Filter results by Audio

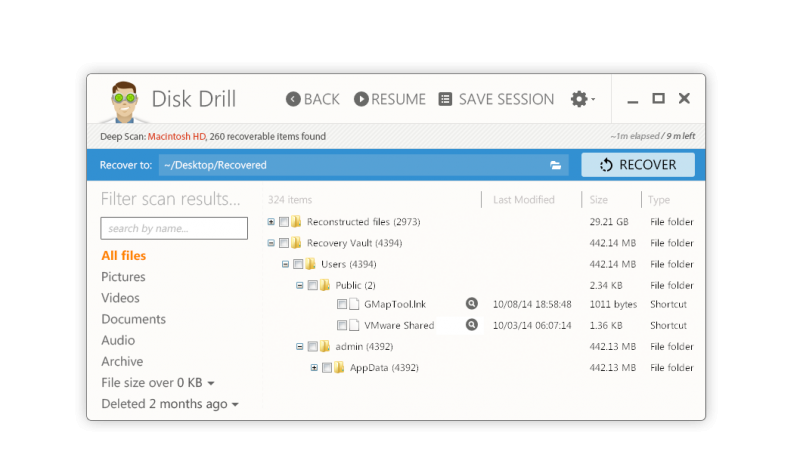(x=118, y=340)
